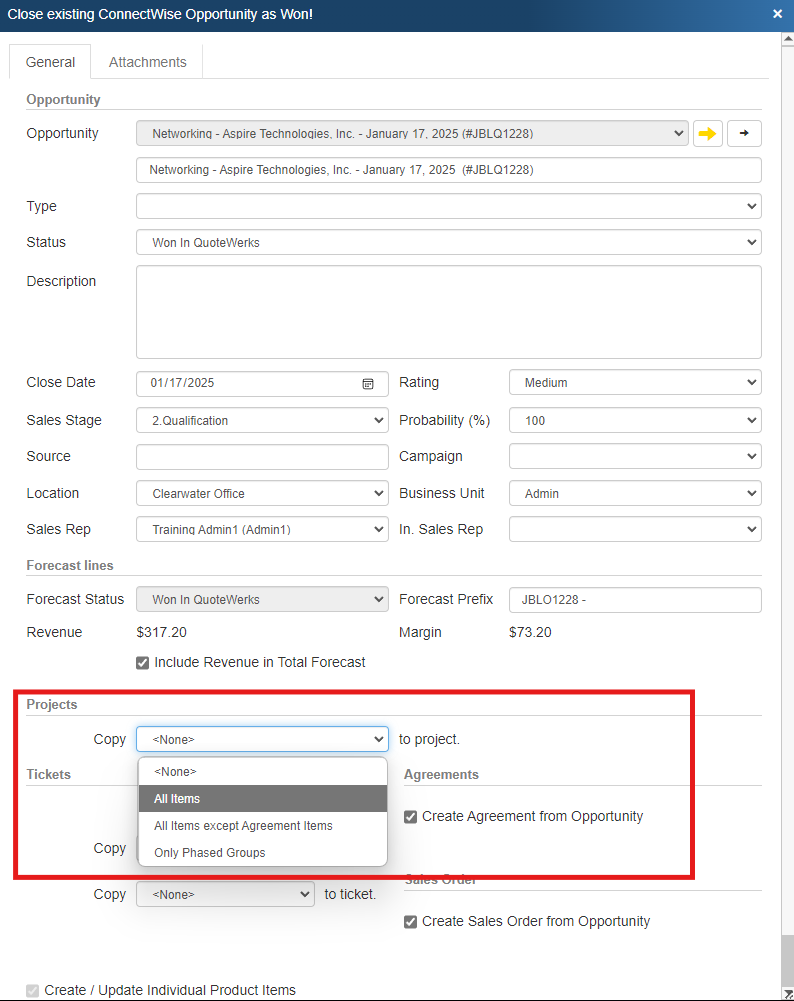Click the black arrow button beside Opportunity

pyautogui.click(x=743, y=133)
